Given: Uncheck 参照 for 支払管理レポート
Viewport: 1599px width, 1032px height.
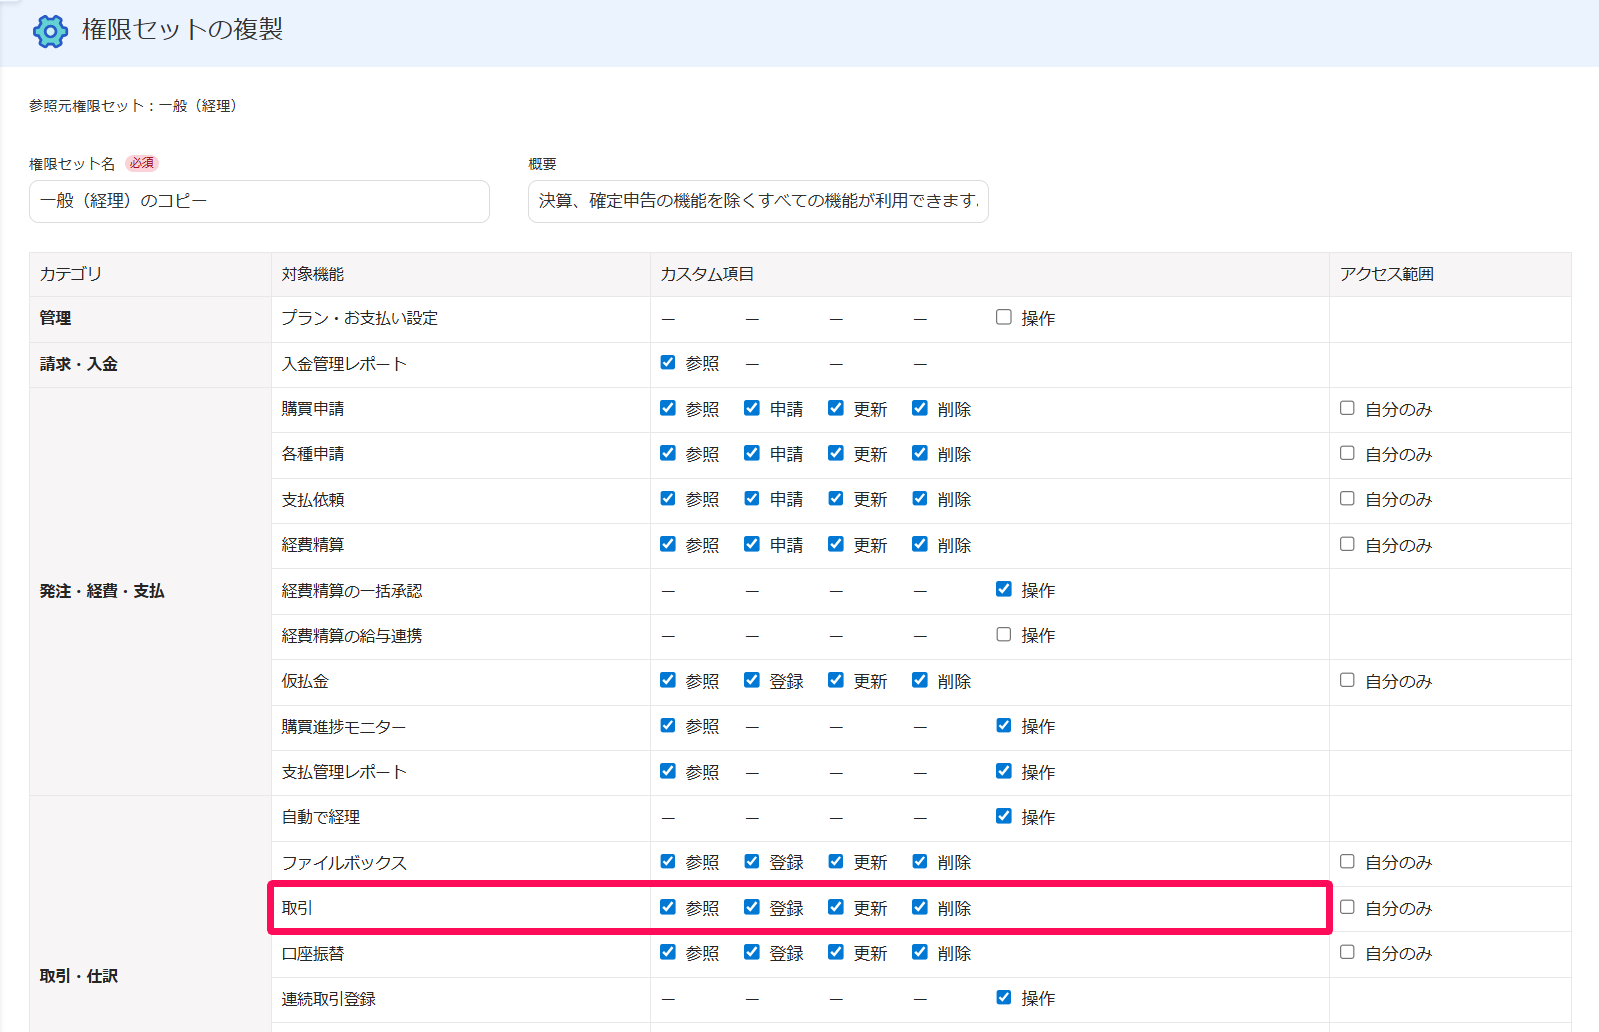Looking at the screenshot, I should [x=668, y=771].
